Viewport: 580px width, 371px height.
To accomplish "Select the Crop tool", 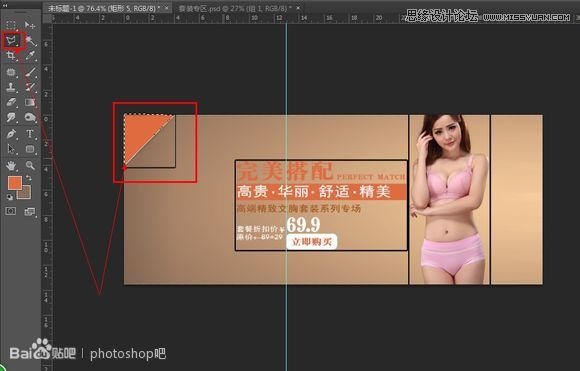I will click(x=11, y=56).
